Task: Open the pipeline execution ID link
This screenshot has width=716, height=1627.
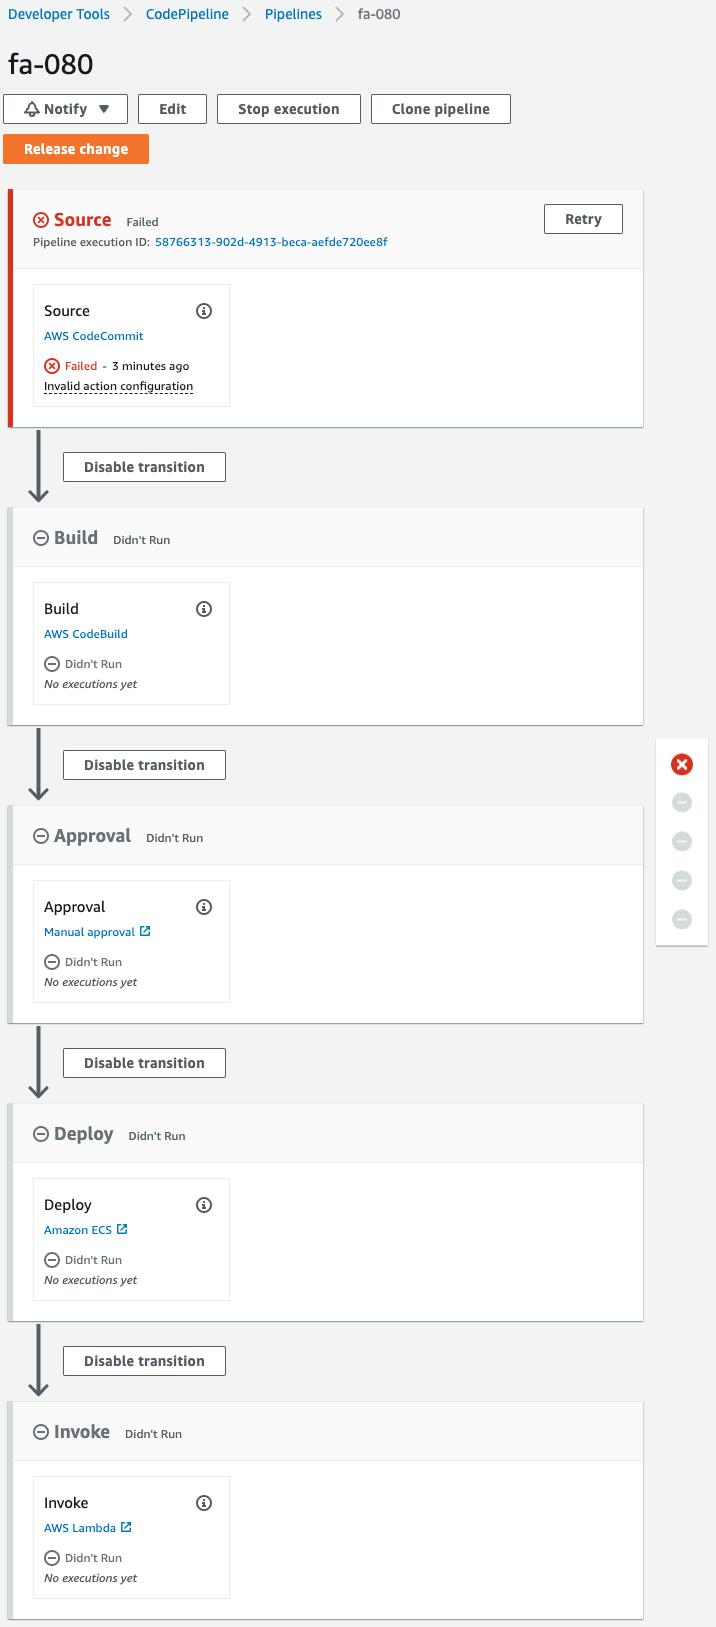Action: point(271,242)
